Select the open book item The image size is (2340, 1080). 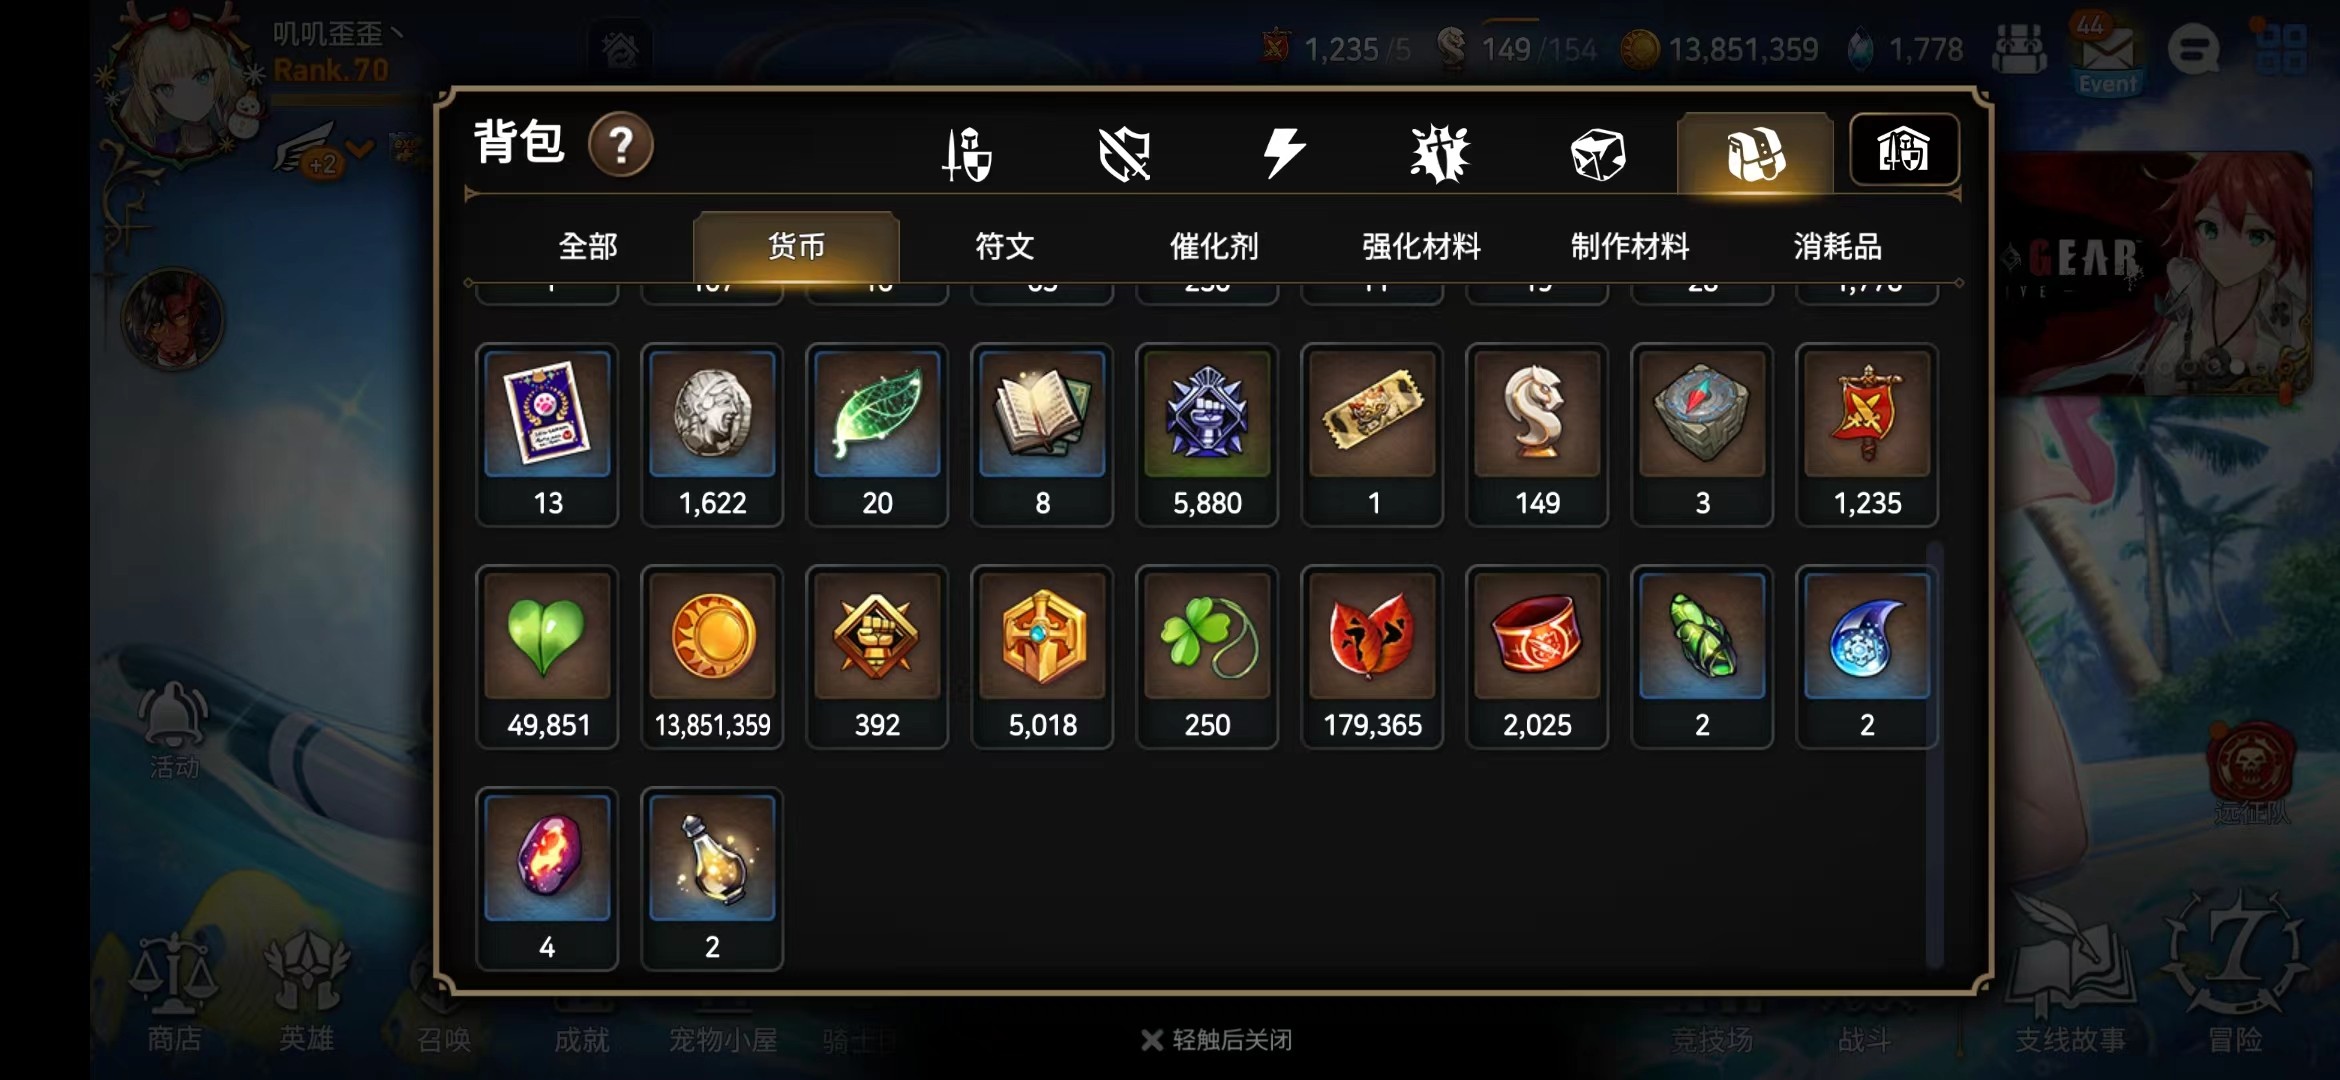coord(1042,435)
